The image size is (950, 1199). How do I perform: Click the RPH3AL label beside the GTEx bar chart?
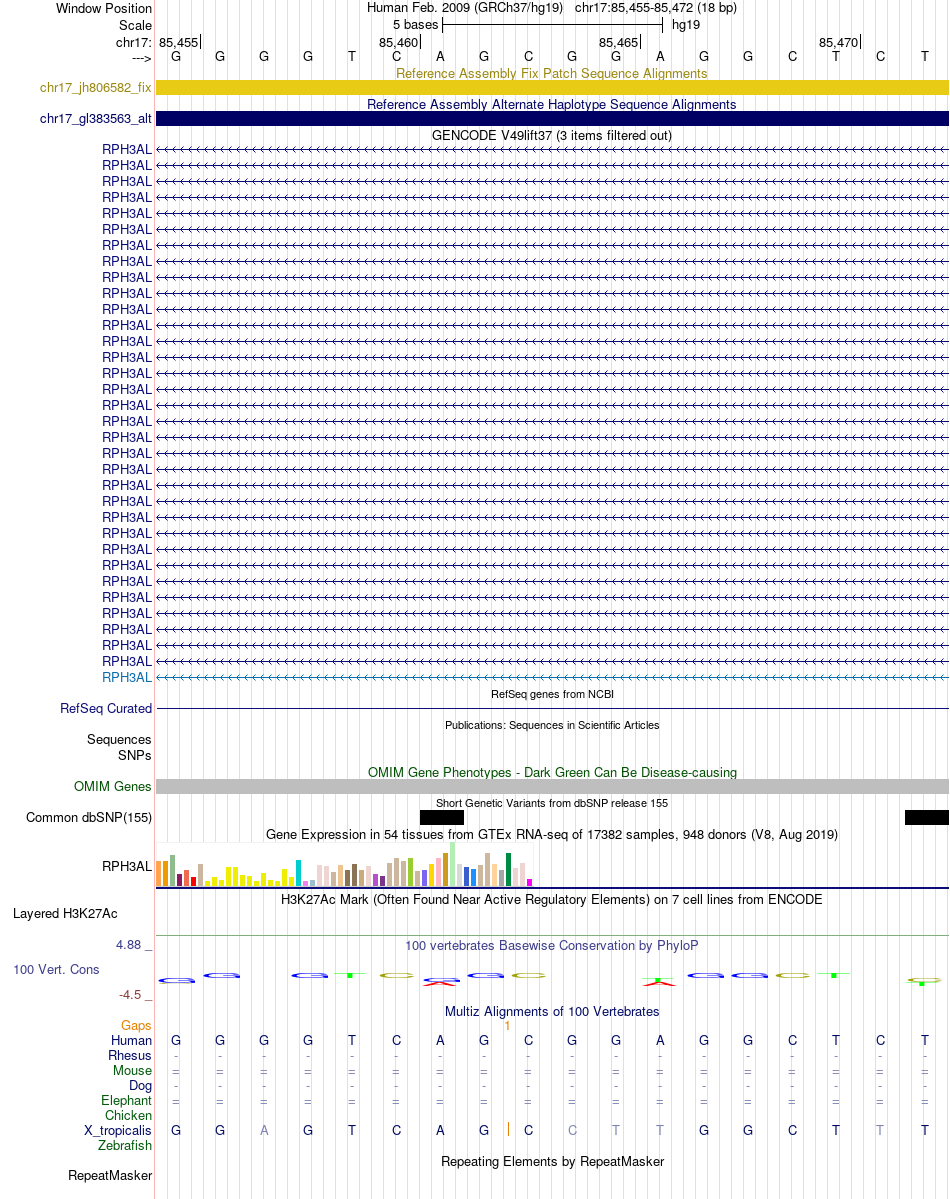pos(127,866)
